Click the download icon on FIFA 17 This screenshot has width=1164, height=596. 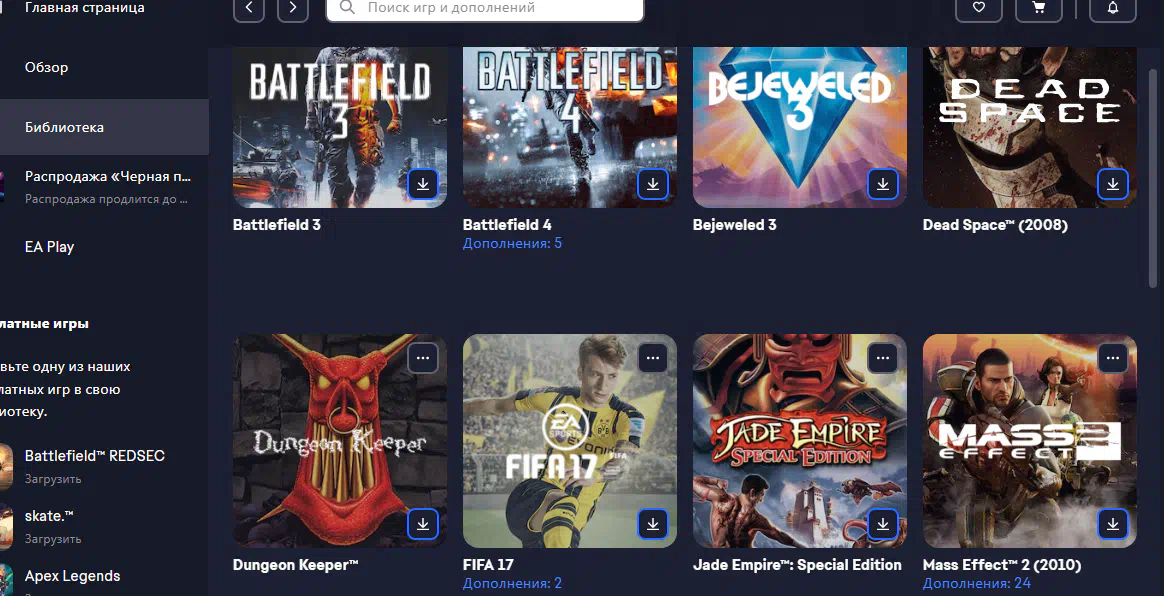coord(653,524)
